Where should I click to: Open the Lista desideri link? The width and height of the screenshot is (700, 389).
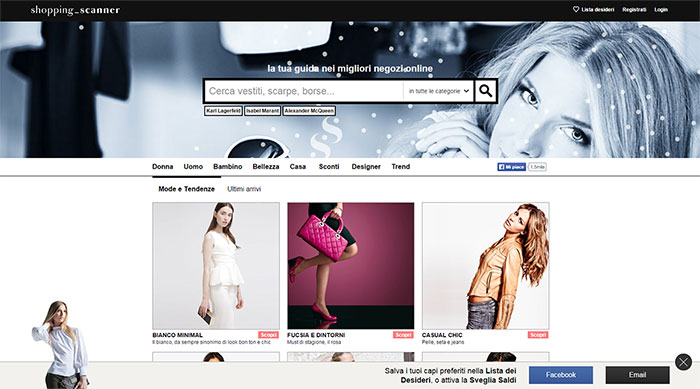tap(597, 9)
